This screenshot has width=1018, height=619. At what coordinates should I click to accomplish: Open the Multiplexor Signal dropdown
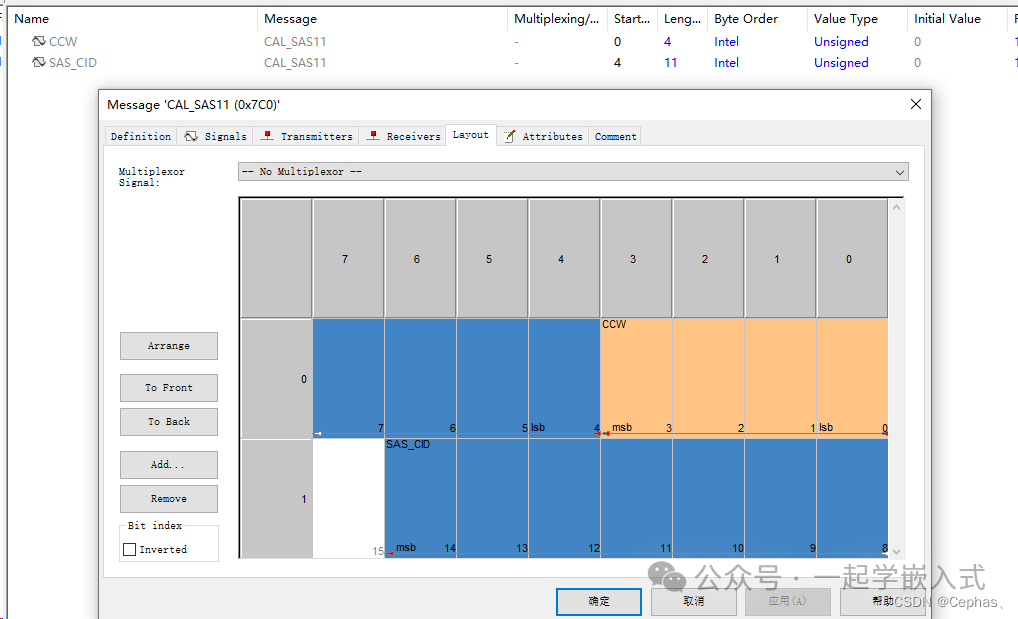point(901,172)
